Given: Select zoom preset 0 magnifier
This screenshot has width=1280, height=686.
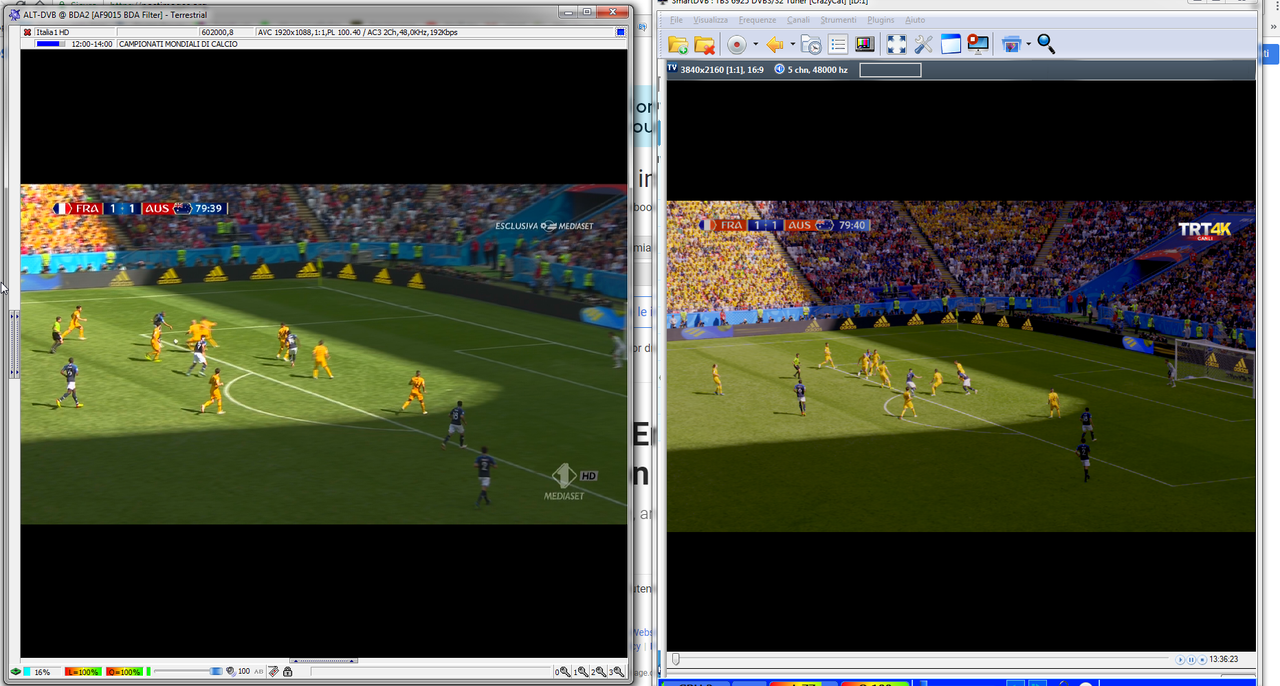Looking at the screenshot, I should 563,672.
